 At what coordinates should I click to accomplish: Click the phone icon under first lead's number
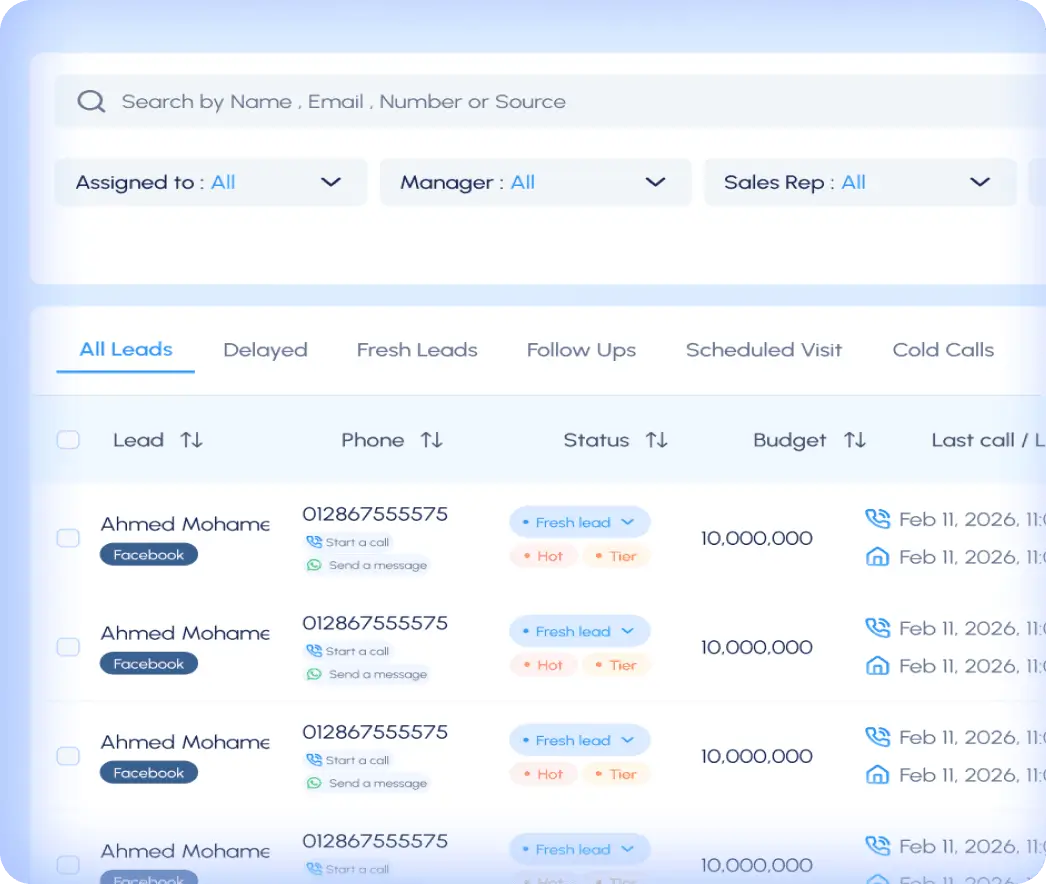315,541
